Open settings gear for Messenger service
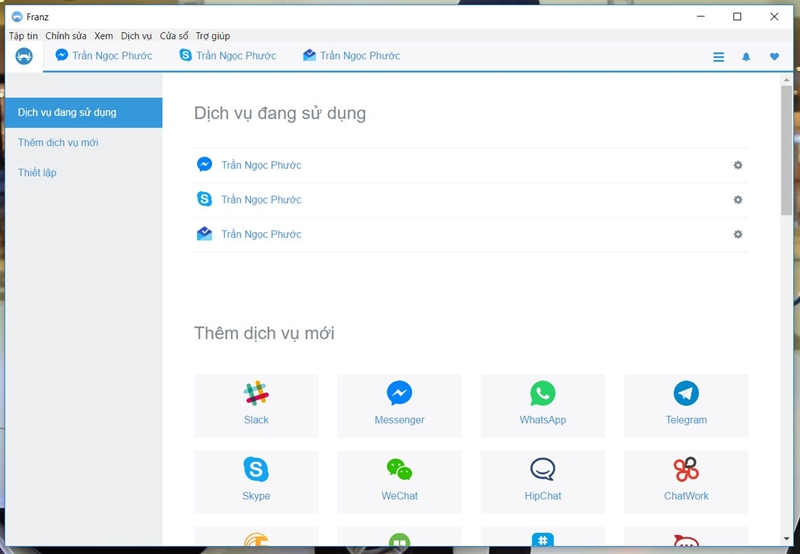The height and width of the screenshot is (554, 800). (x=738, y=165)
